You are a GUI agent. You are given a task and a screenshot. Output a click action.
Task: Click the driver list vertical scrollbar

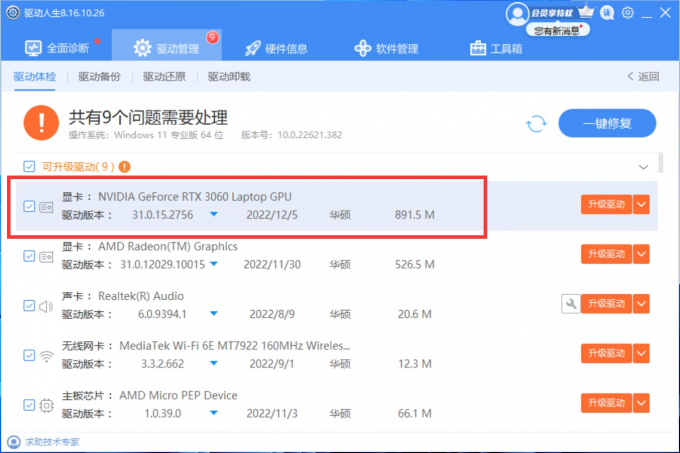(660, 163)
